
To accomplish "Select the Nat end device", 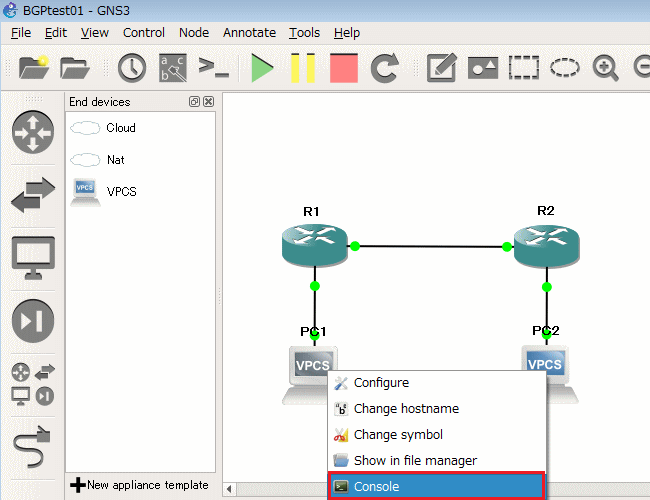I will pos(97,160).
